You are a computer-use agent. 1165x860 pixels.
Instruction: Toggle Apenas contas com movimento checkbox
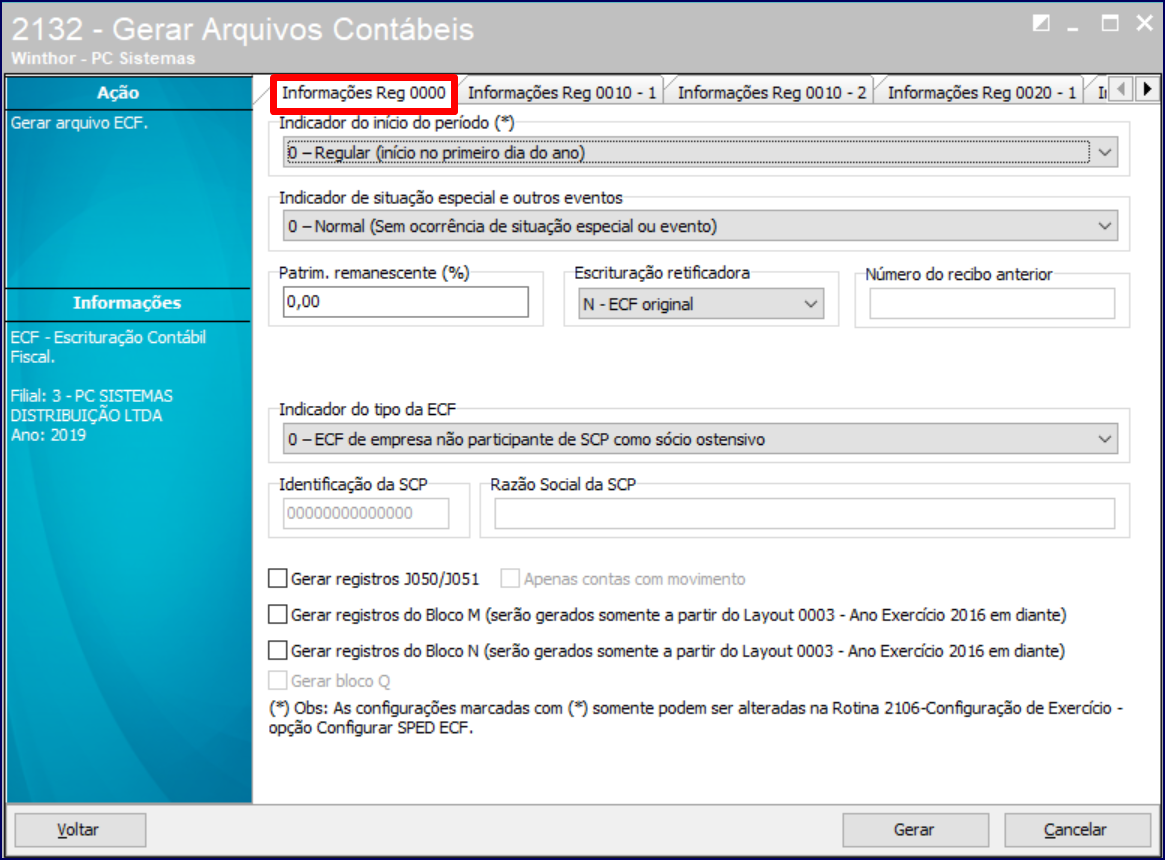510,578
